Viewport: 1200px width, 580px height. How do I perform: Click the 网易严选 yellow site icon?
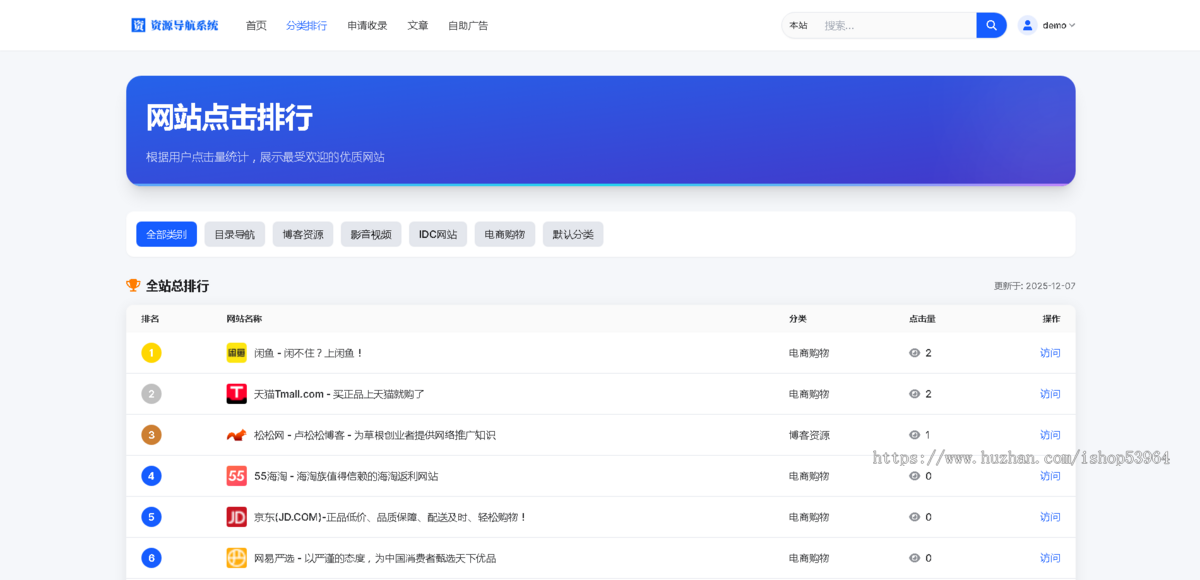[236, 558]
